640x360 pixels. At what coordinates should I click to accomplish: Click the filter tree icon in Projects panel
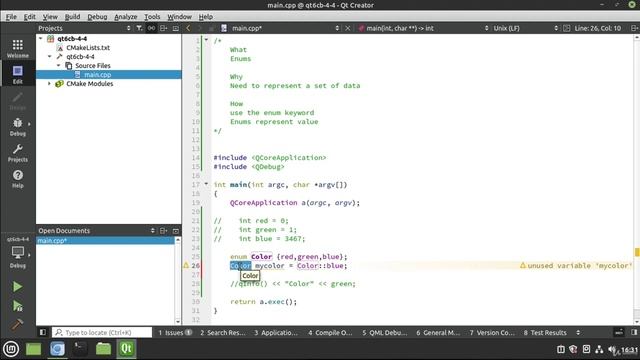point(139,28)
